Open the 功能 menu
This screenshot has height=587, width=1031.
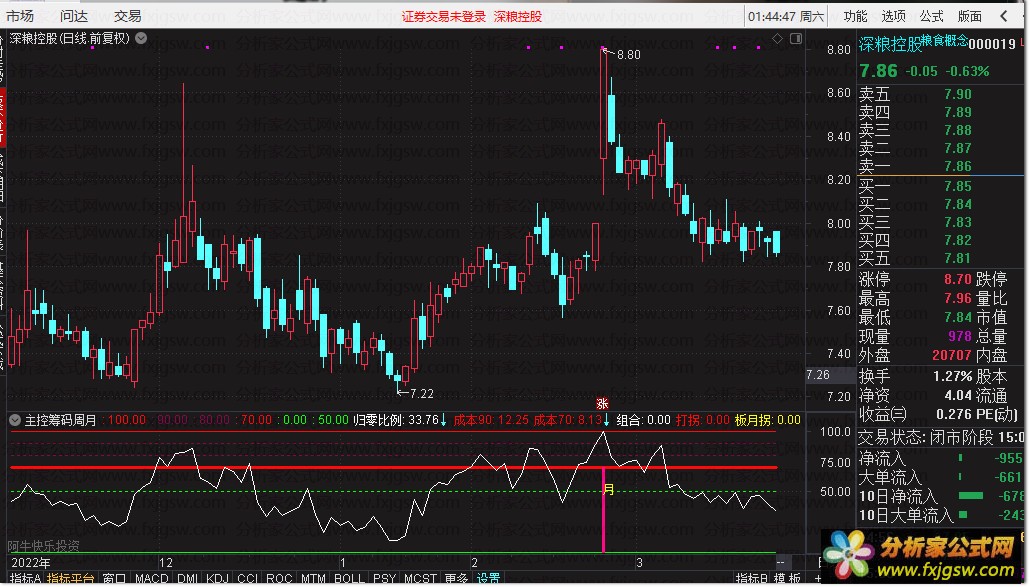[855, 16]
